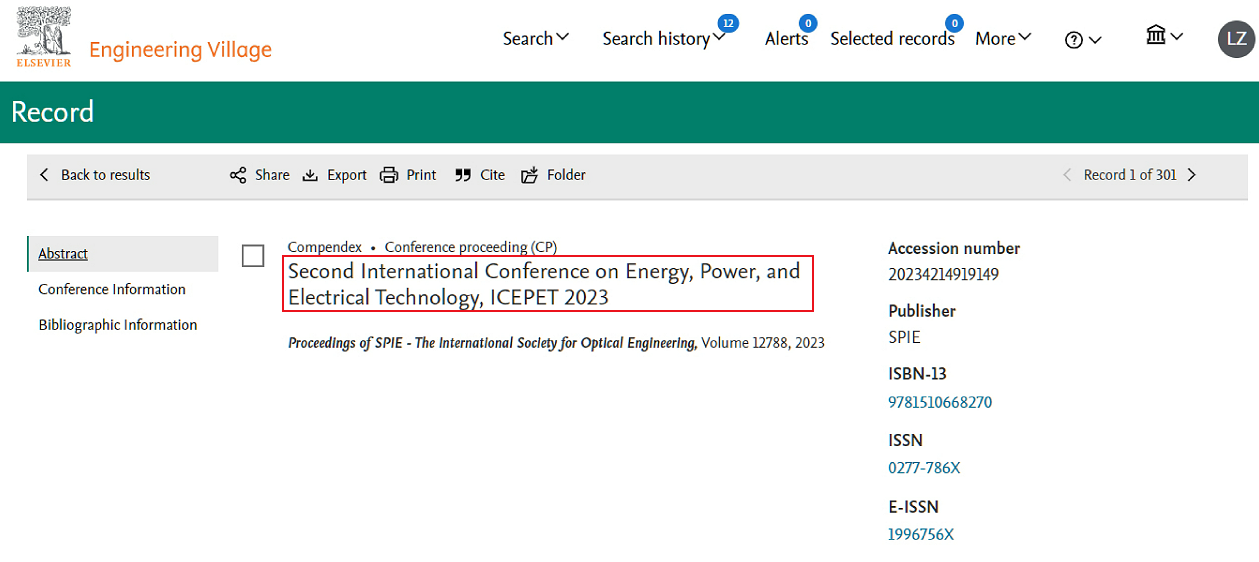Screen dimensions: 1259x562
Task: Click the Record 1 of 301 text
Action: (x=1130, y=175)
